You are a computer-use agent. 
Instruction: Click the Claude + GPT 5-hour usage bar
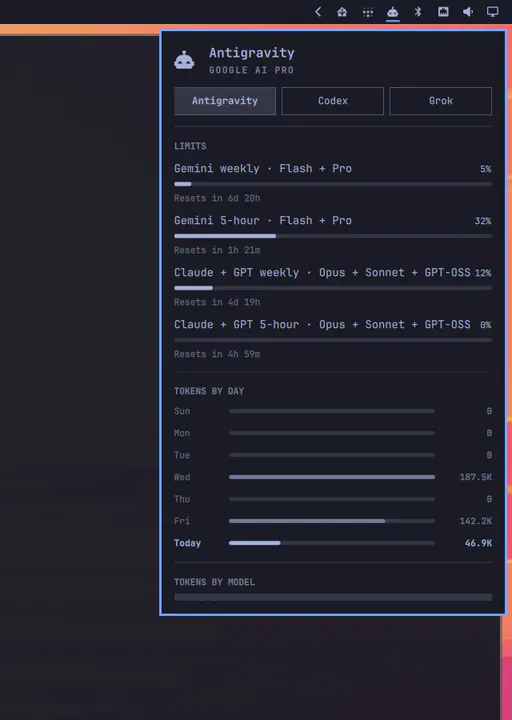click(x=333, y=340)
